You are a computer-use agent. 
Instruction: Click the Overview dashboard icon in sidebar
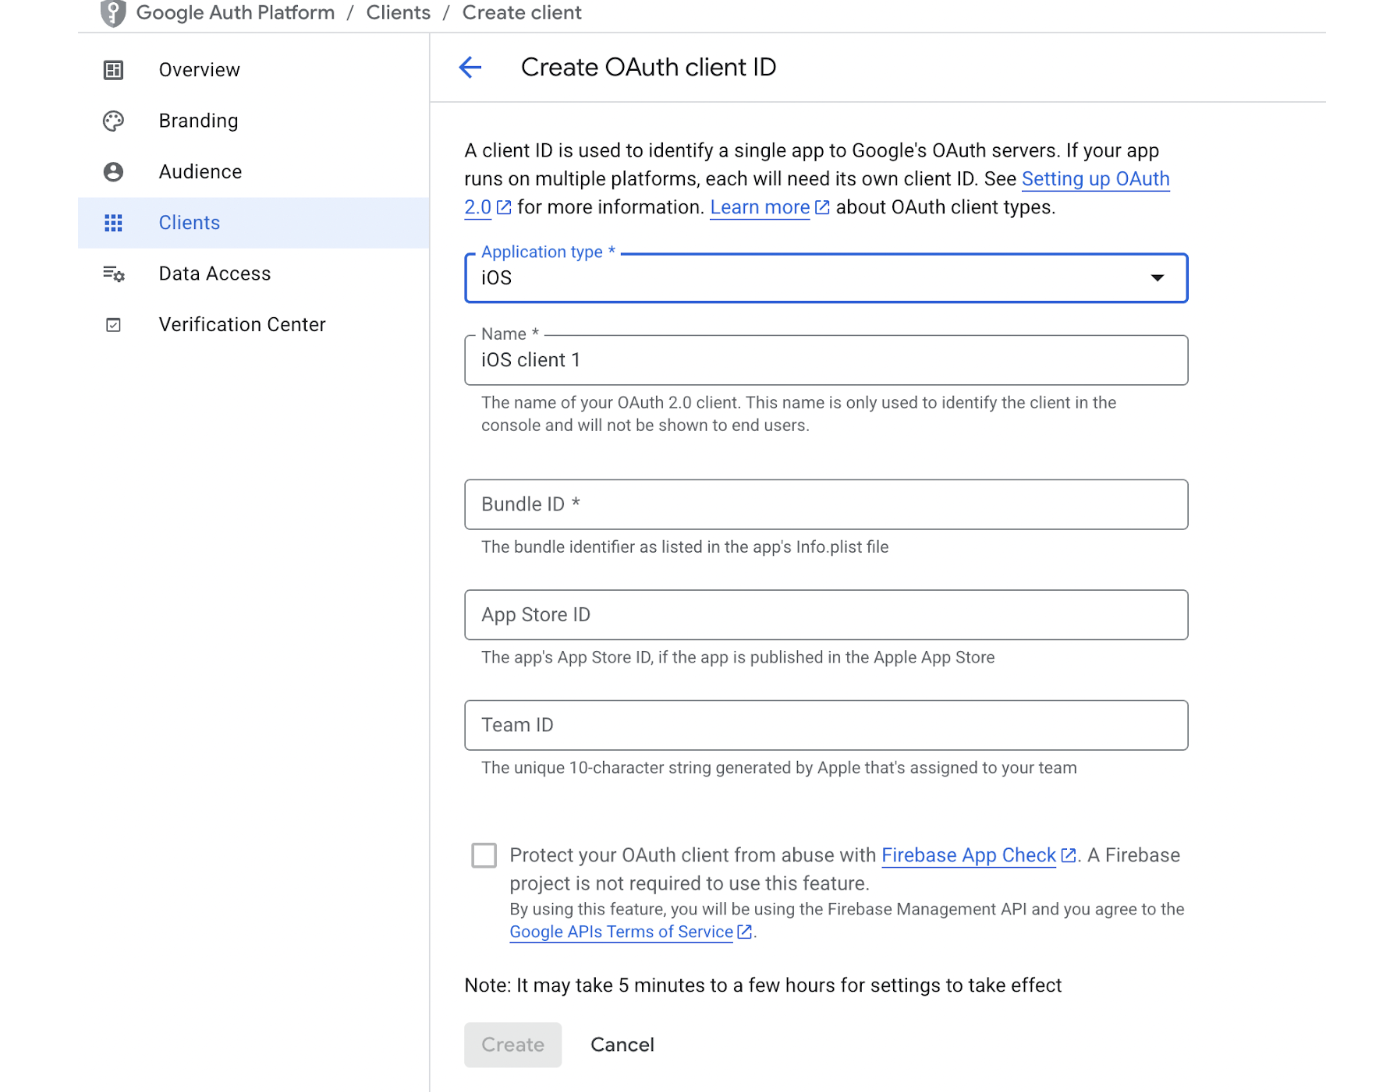click(114, 70)
